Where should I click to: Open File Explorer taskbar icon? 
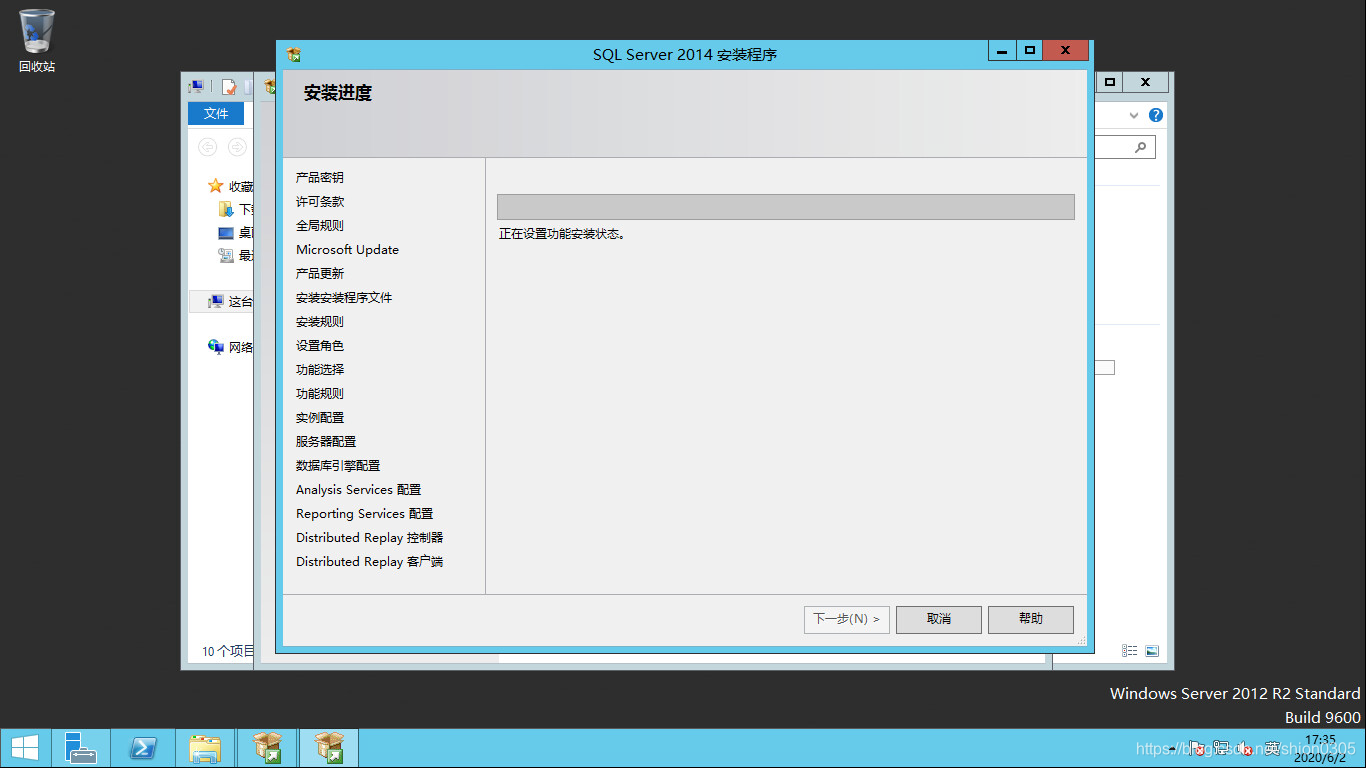coord(205,748)
